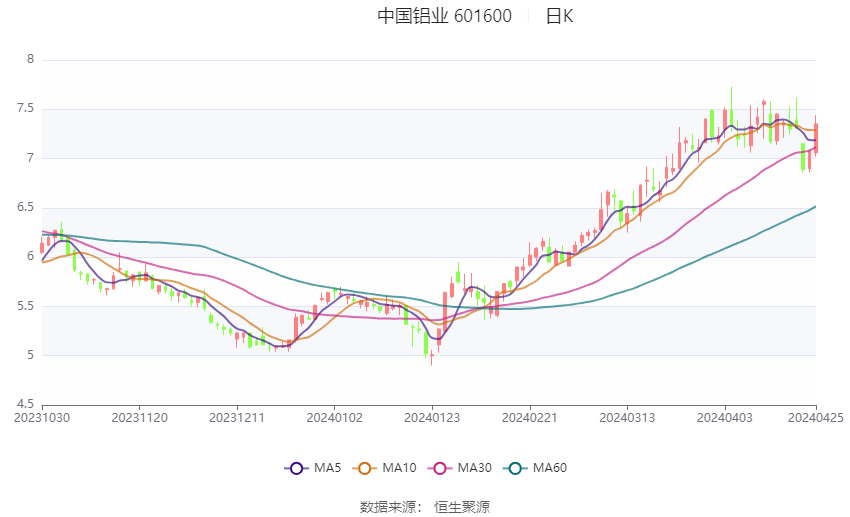Toggle the MA60 legend series

coord(536,468)
